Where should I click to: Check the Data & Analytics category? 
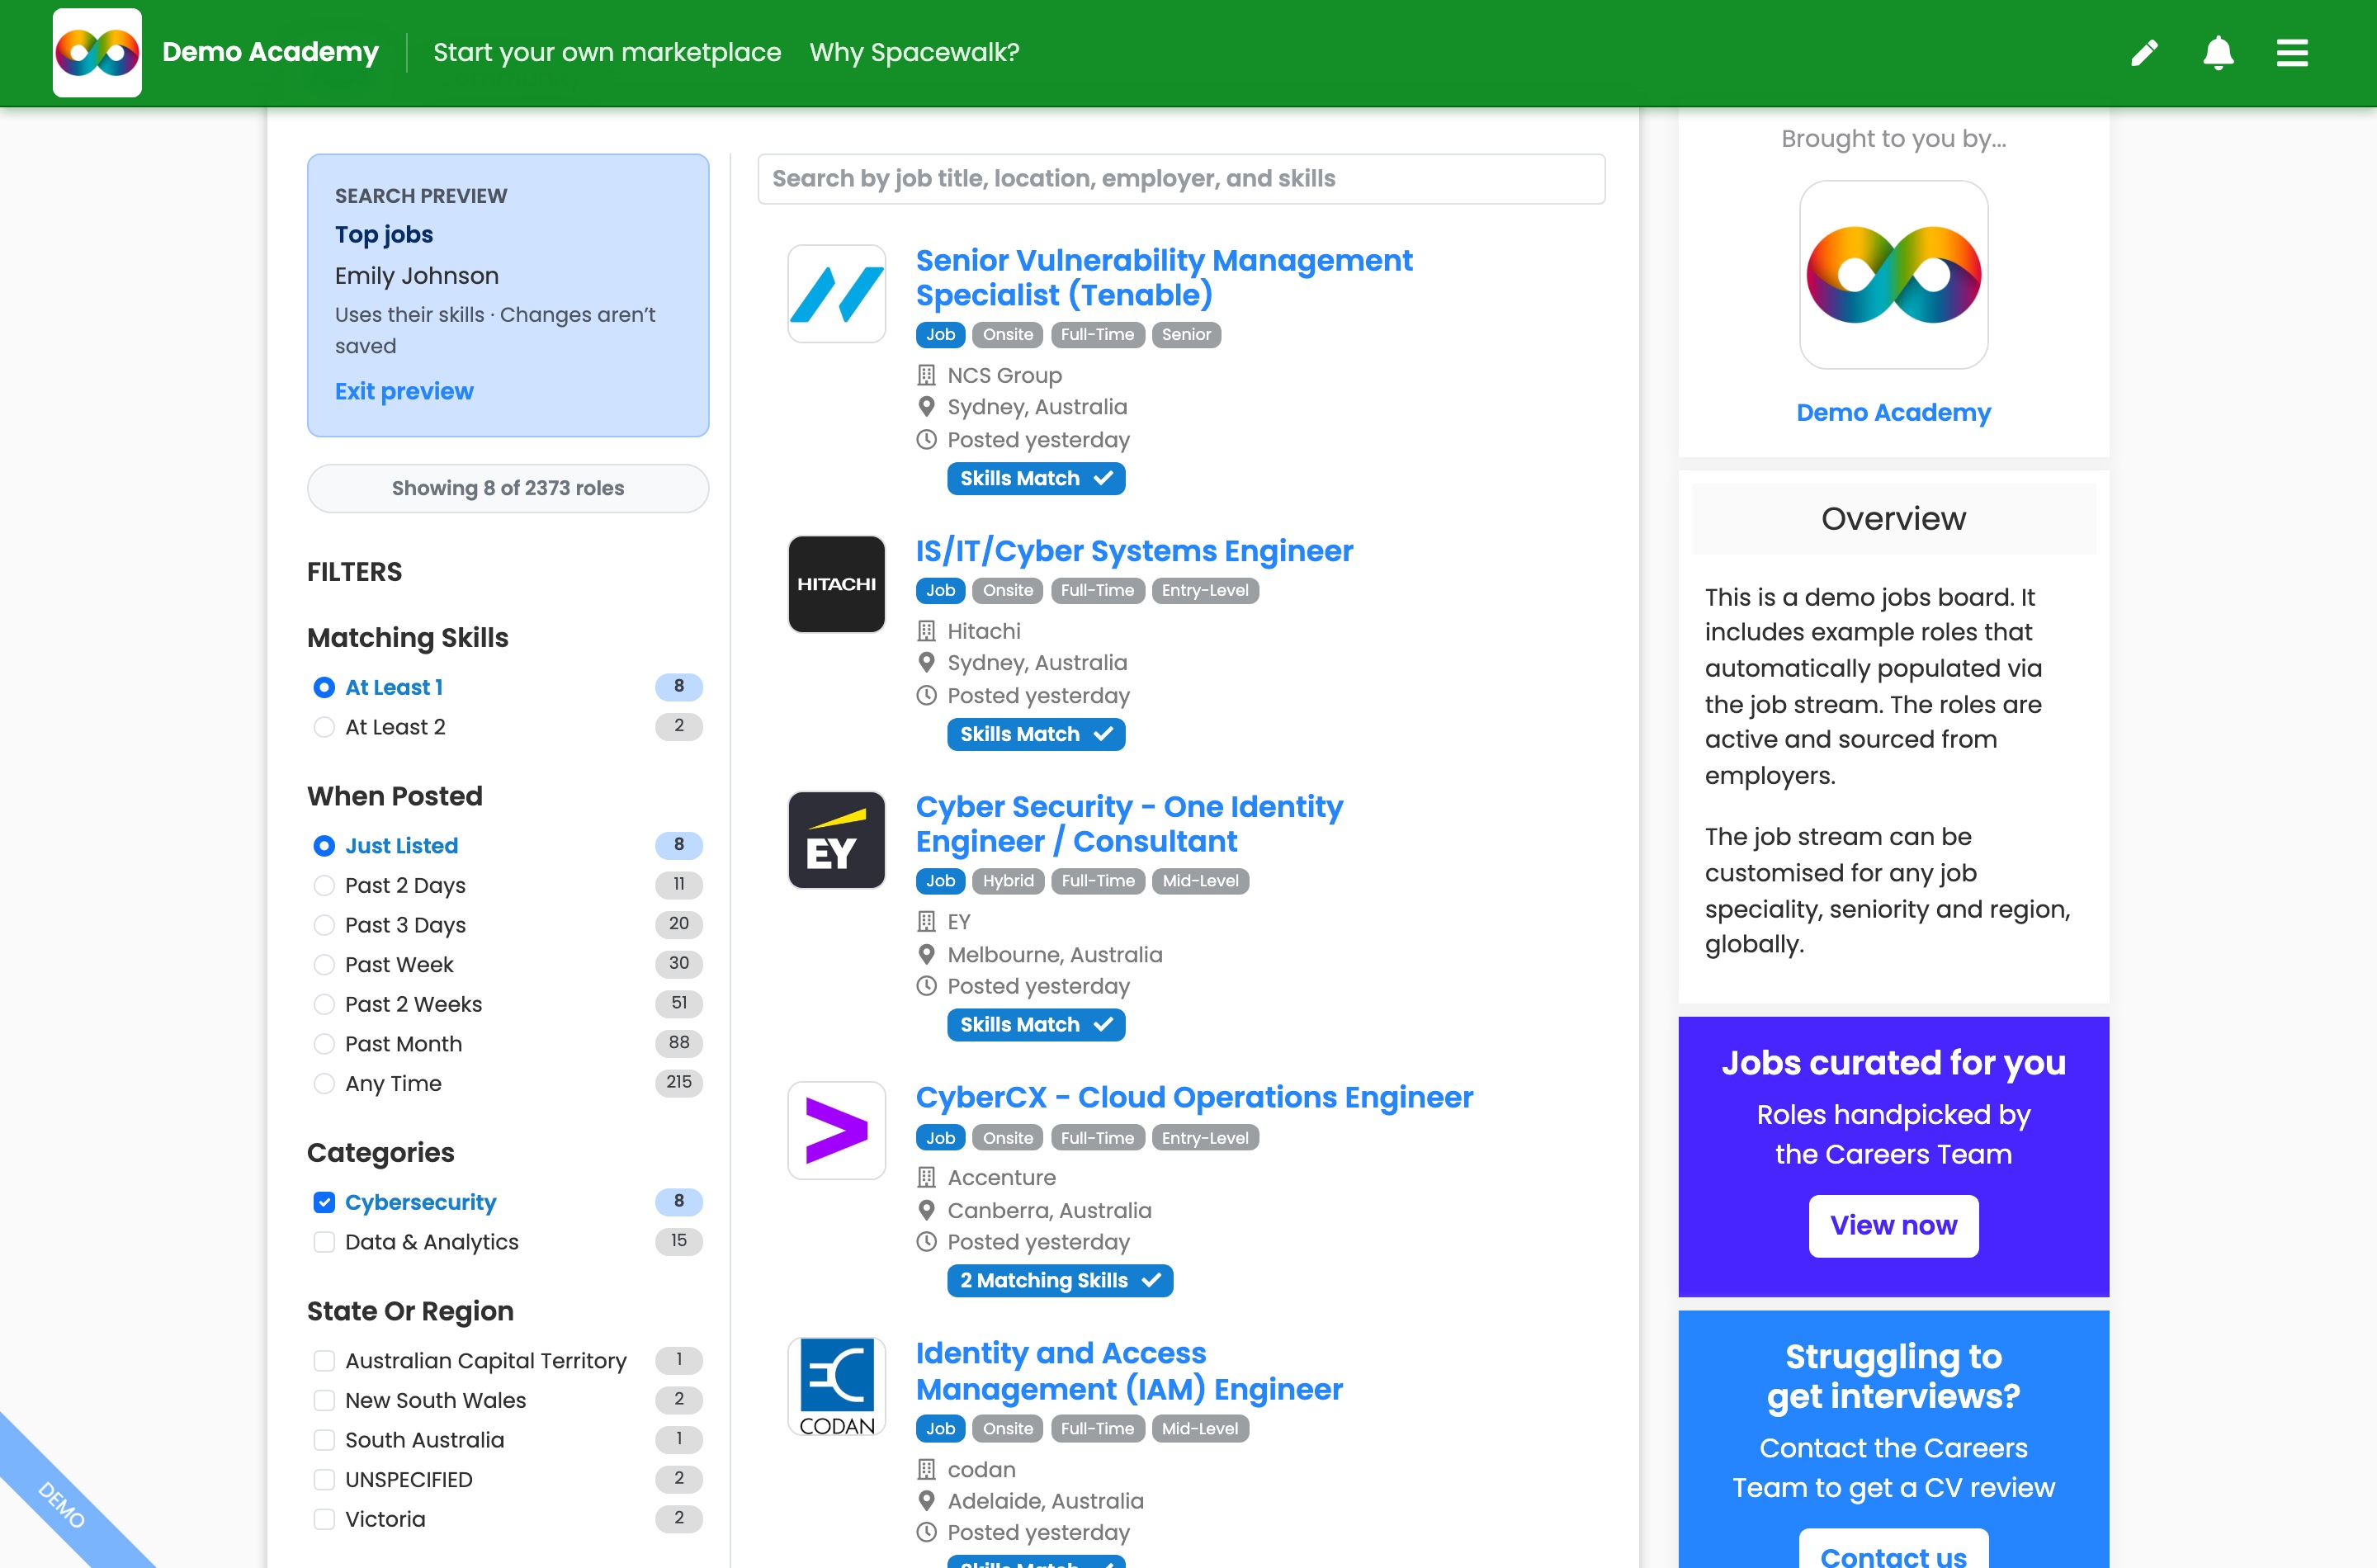(324, 1242)
